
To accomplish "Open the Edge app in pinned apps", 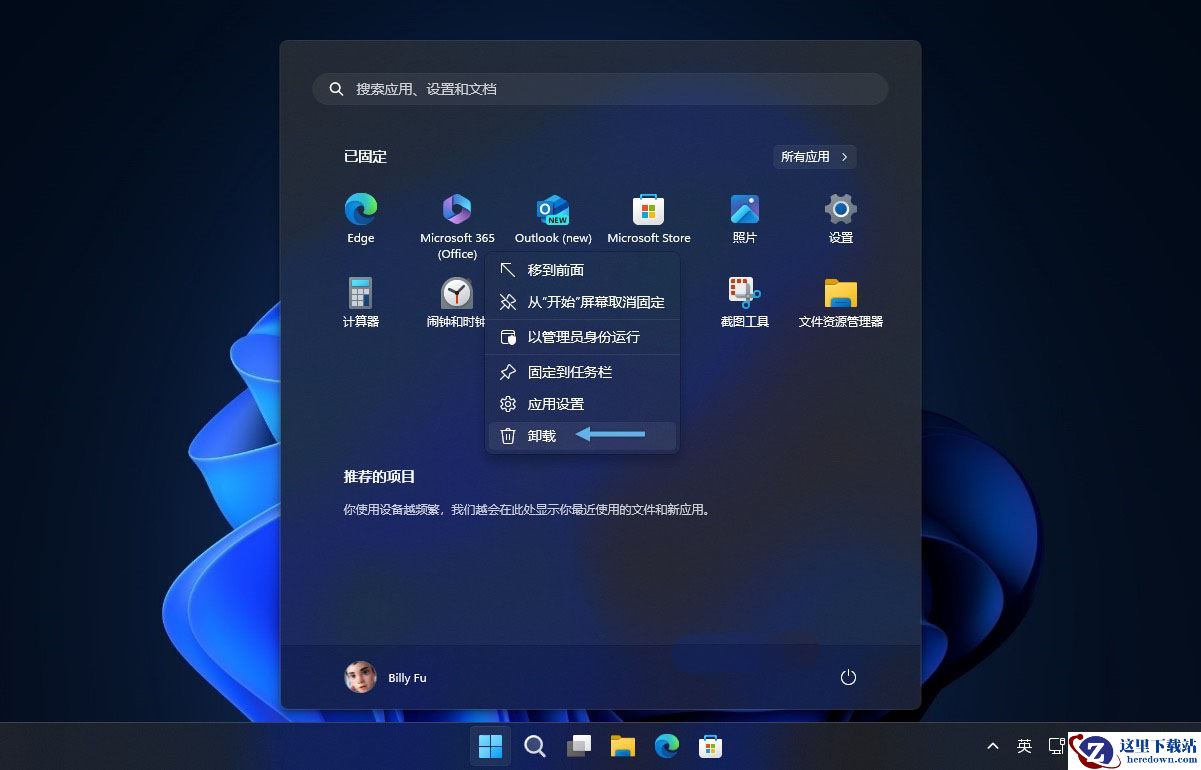I will (360, 218).
